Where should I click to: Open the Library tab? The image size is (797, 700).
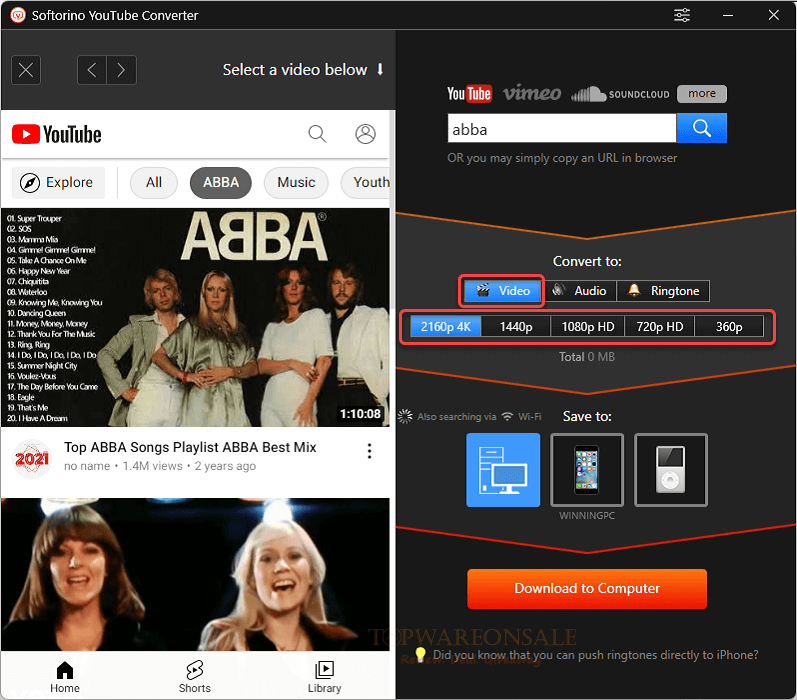point(324,677)
